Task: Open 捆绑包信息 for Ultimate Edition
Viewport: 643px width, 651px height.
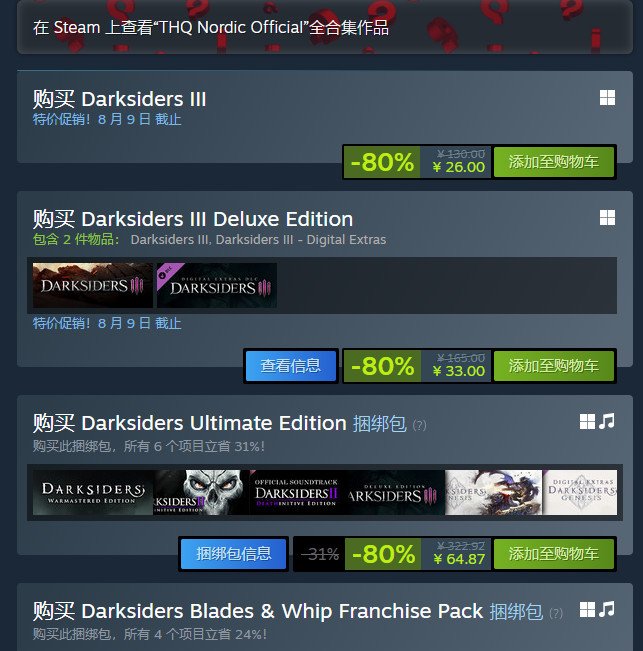Action: (x=234, y=554)
